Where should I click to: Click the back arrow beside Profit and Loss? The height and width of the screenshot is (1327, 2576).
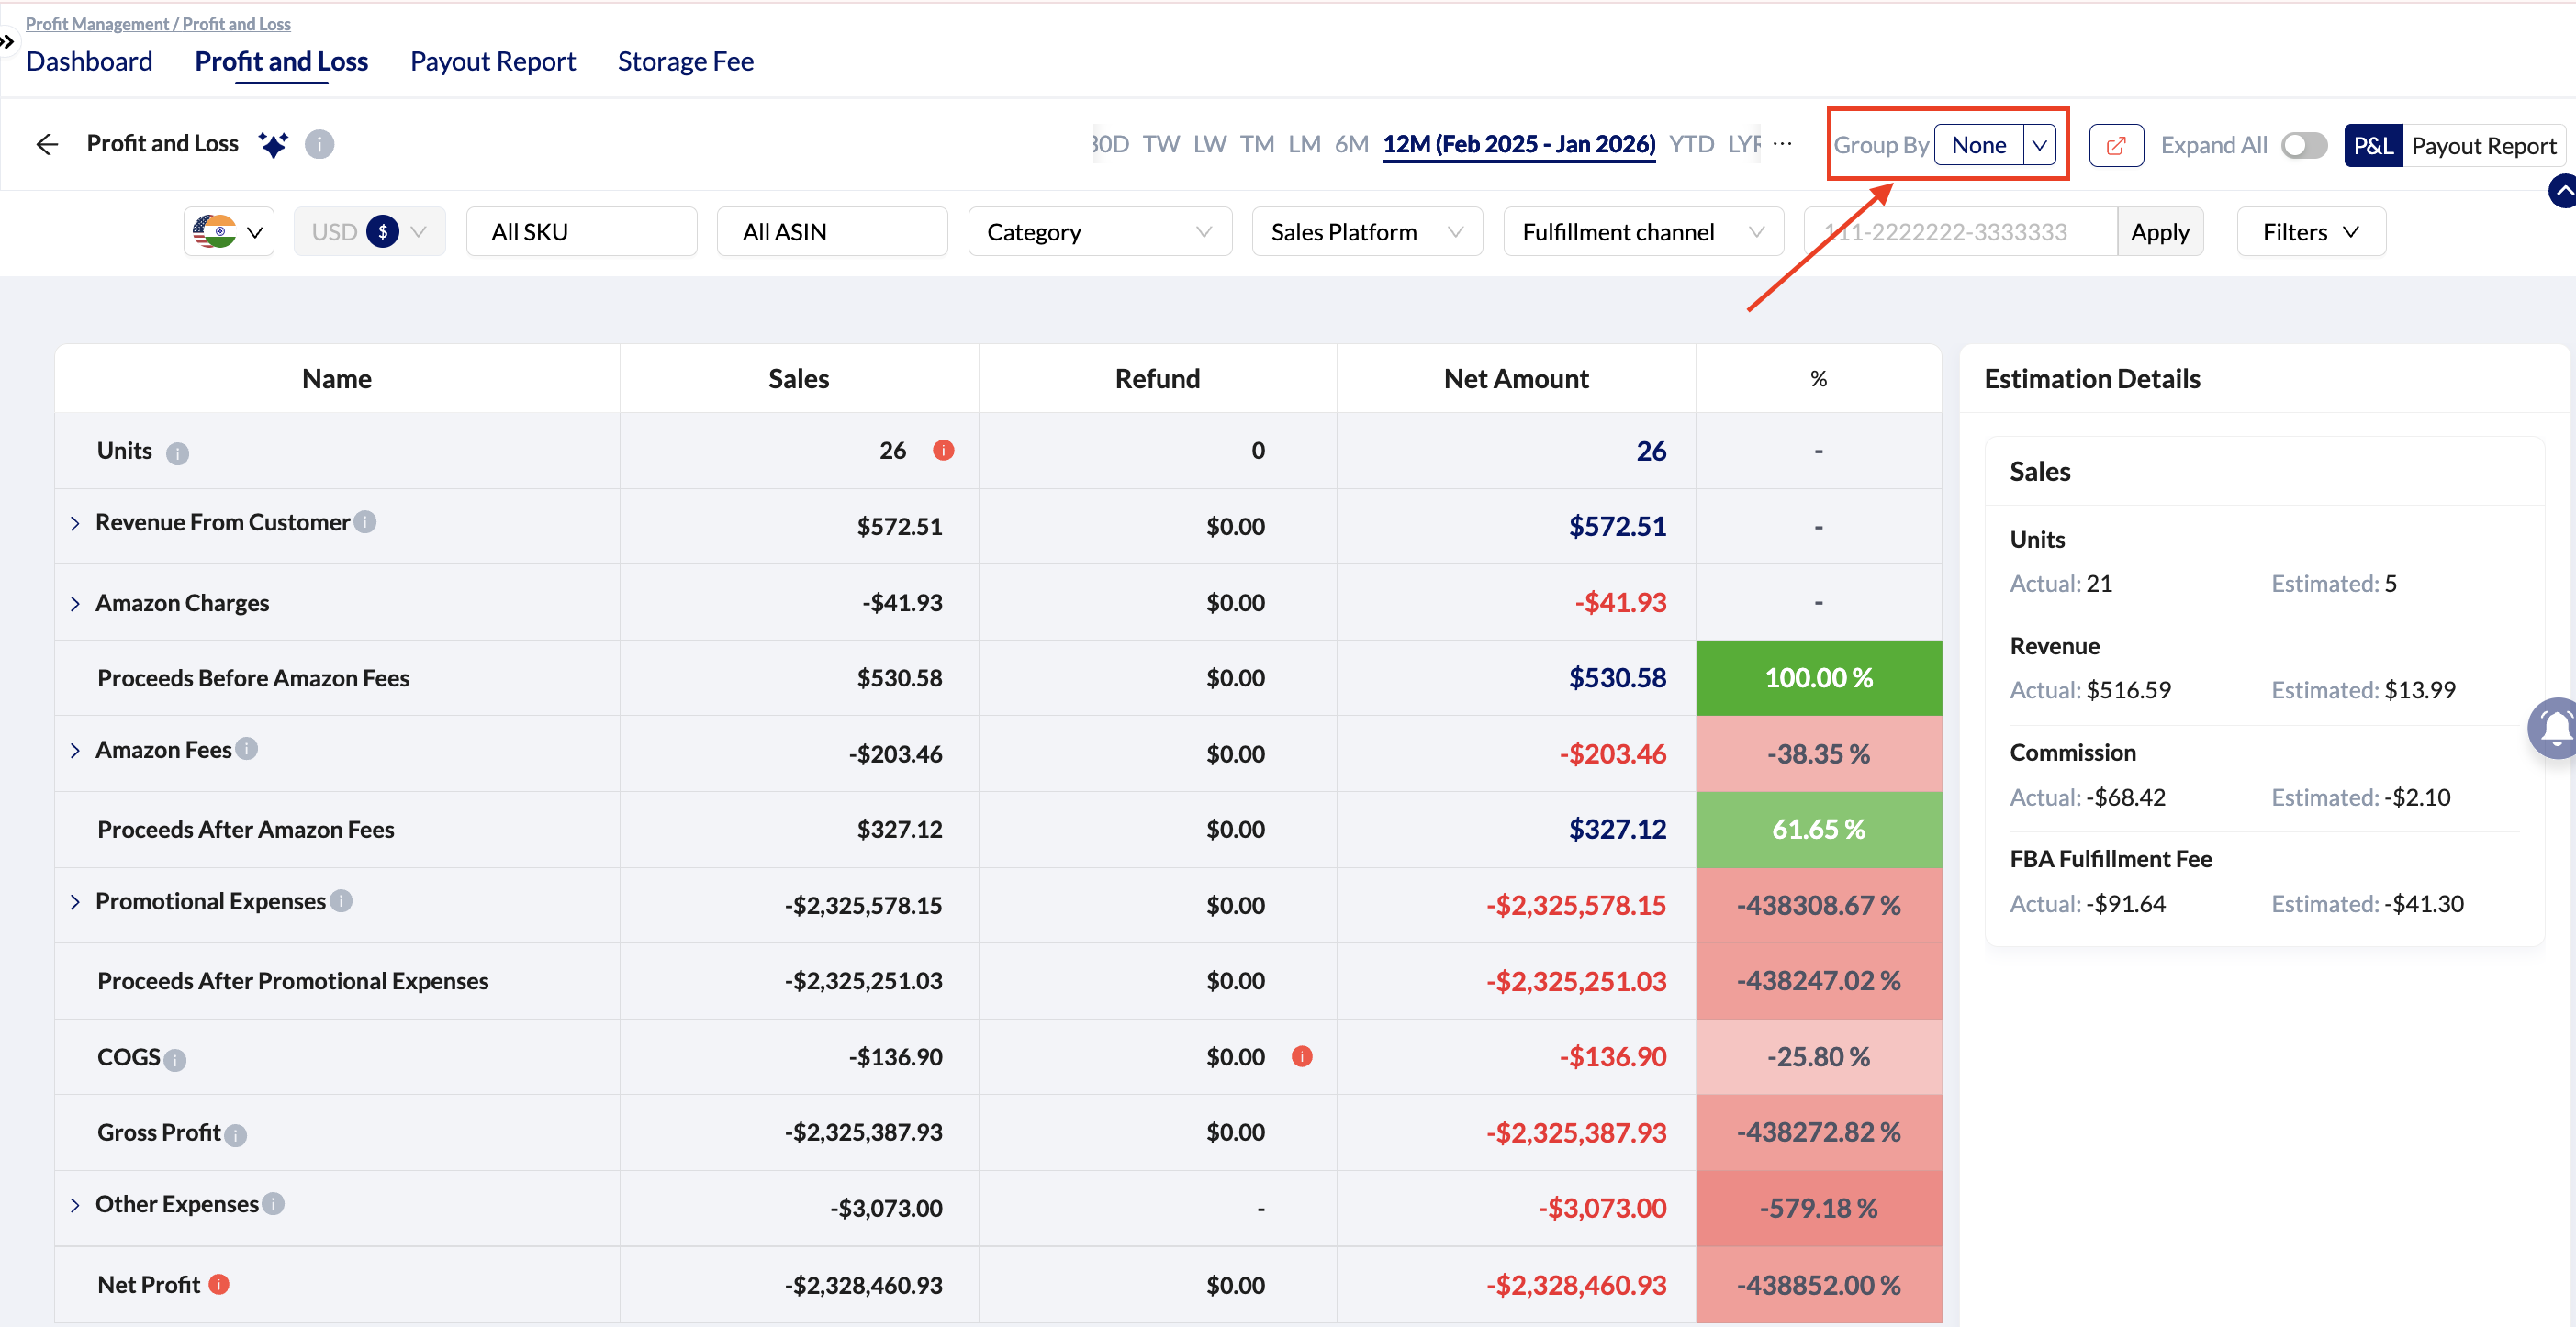47,144
